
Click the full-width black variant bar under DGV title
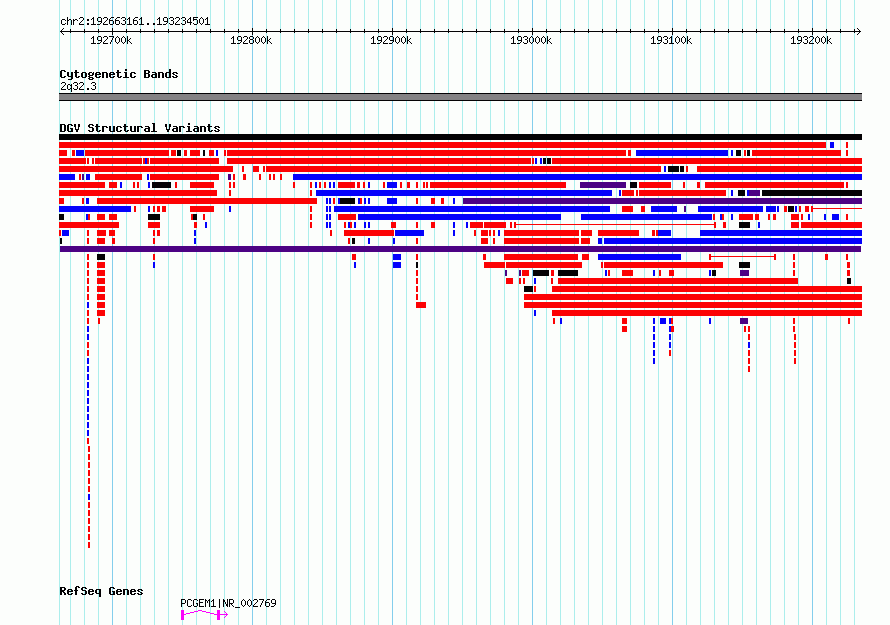460,137
